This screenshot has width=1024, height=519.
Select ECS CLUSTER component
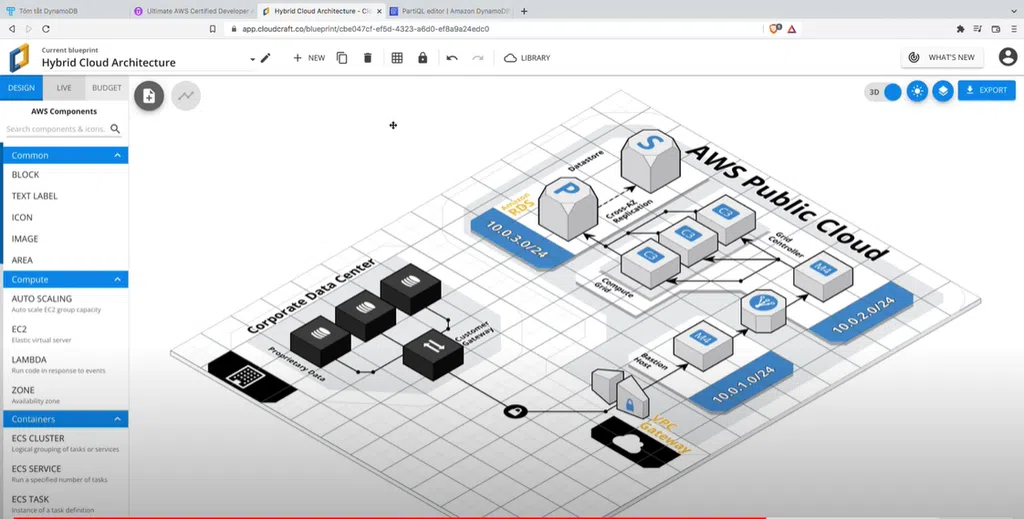65,443
